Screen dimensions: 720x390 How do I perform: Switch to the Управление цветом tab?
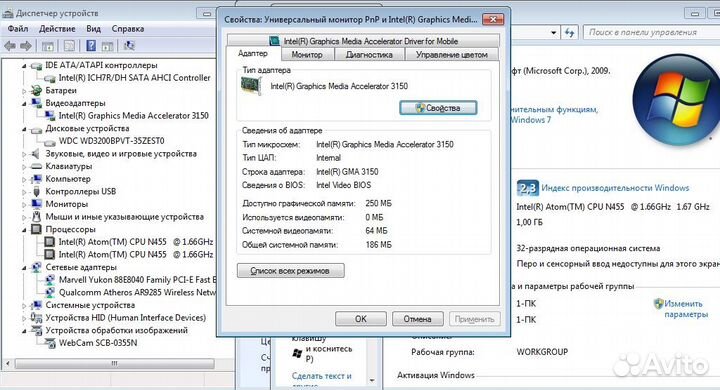tap(451, 54)
